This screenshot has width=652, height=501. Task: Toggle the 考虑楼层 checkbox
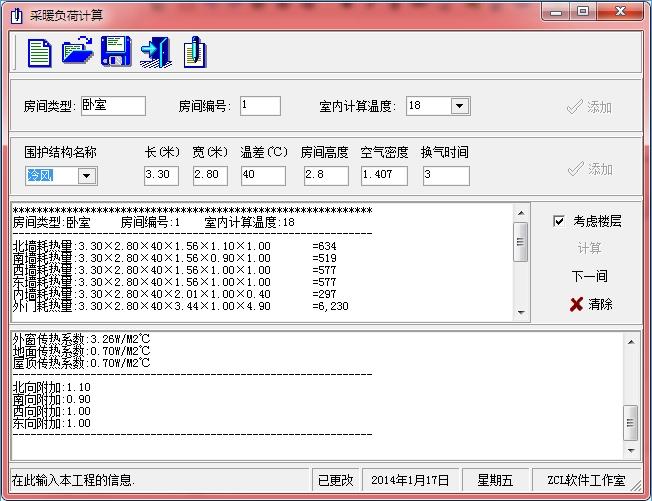click(x=559, y=221)
